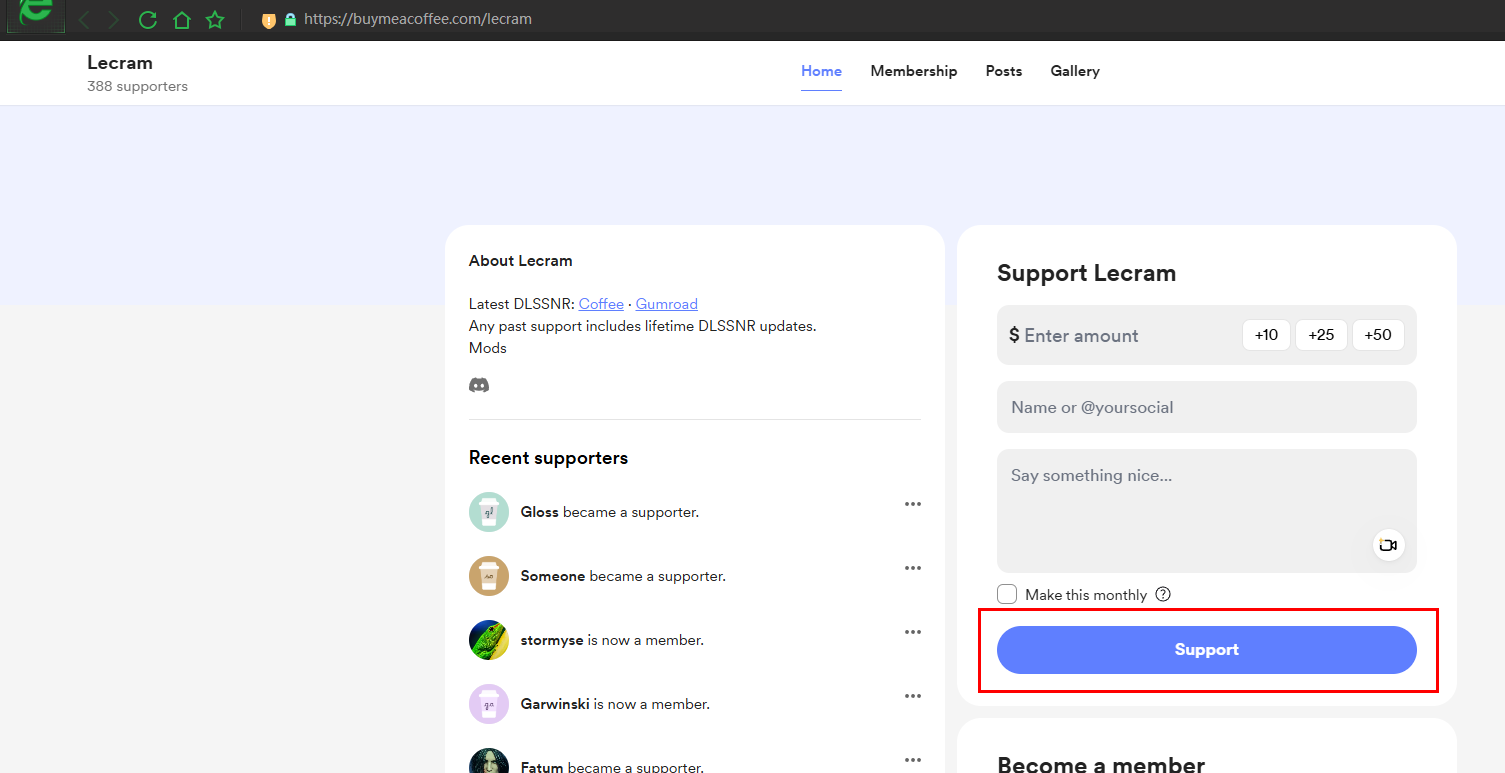Click help icon beside Make this monthly

coord(1163,594)
